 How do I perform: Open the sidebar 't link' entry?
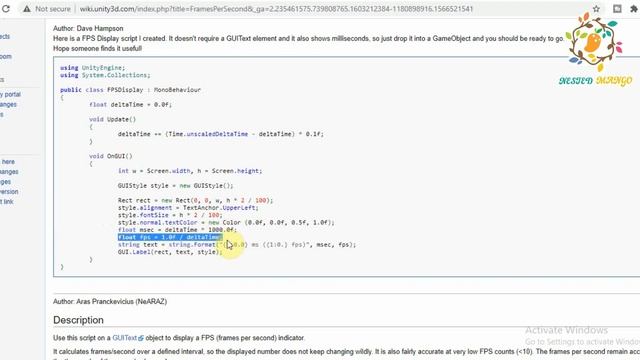pos(7,202)
